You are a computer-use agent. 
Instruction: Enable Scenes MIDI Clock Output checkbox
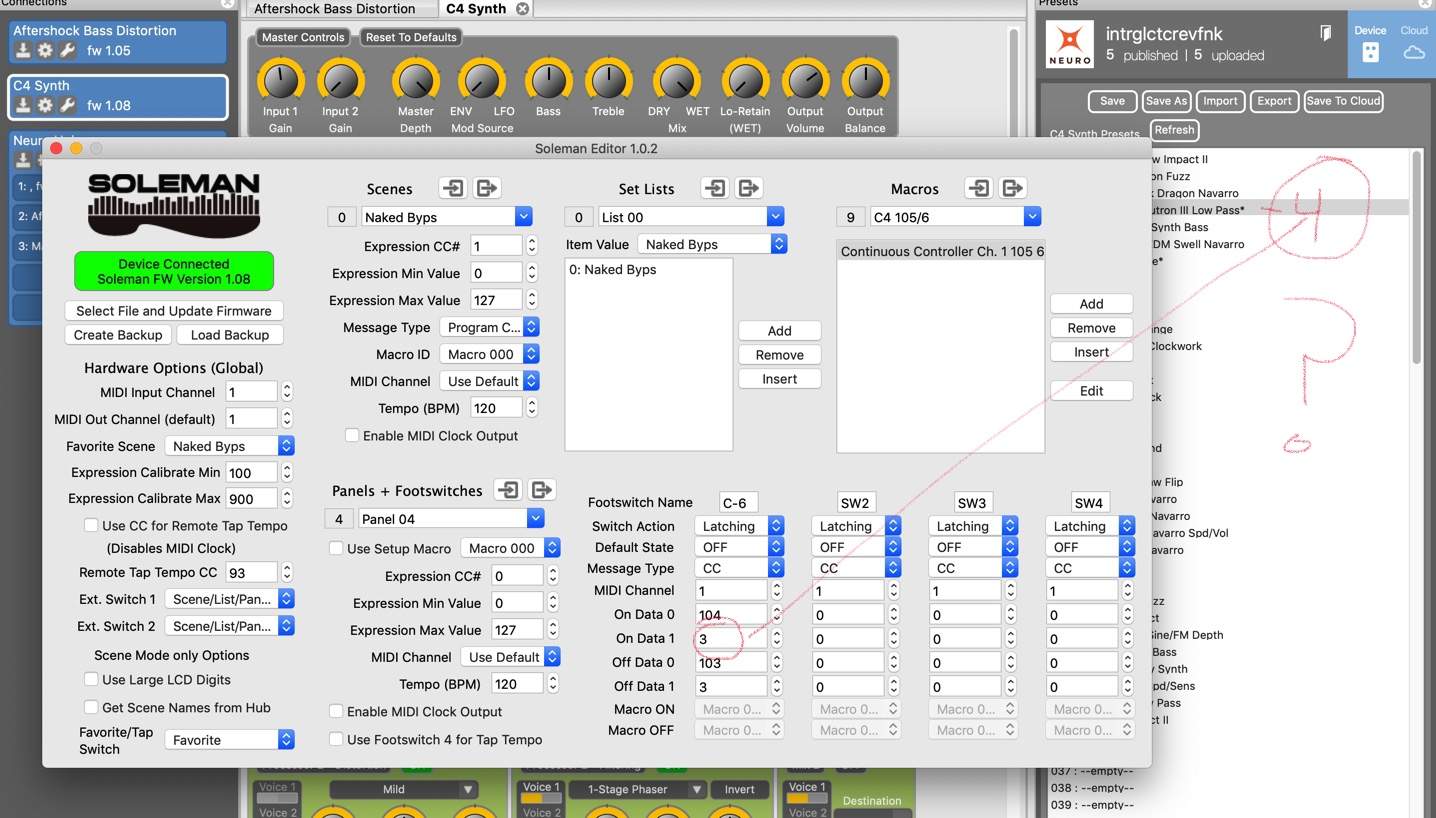point(352,435)
